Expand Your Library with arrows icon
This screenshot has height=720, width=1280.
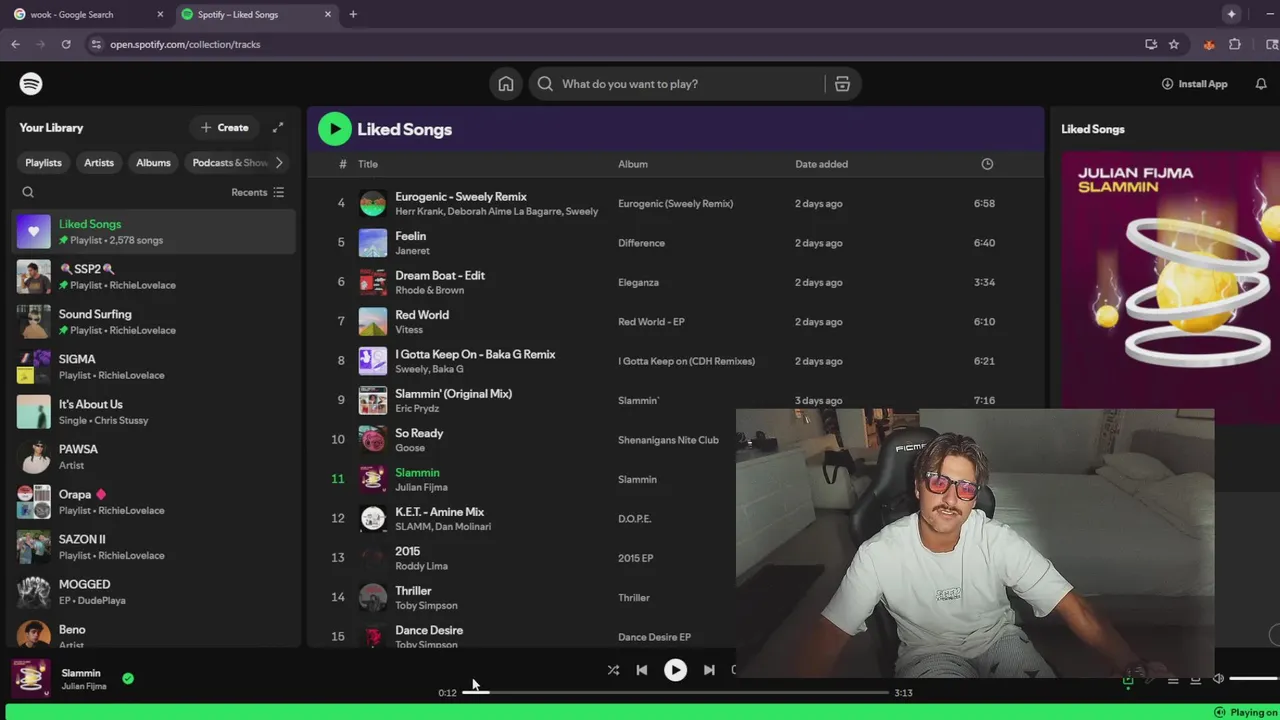coord(278,127)
